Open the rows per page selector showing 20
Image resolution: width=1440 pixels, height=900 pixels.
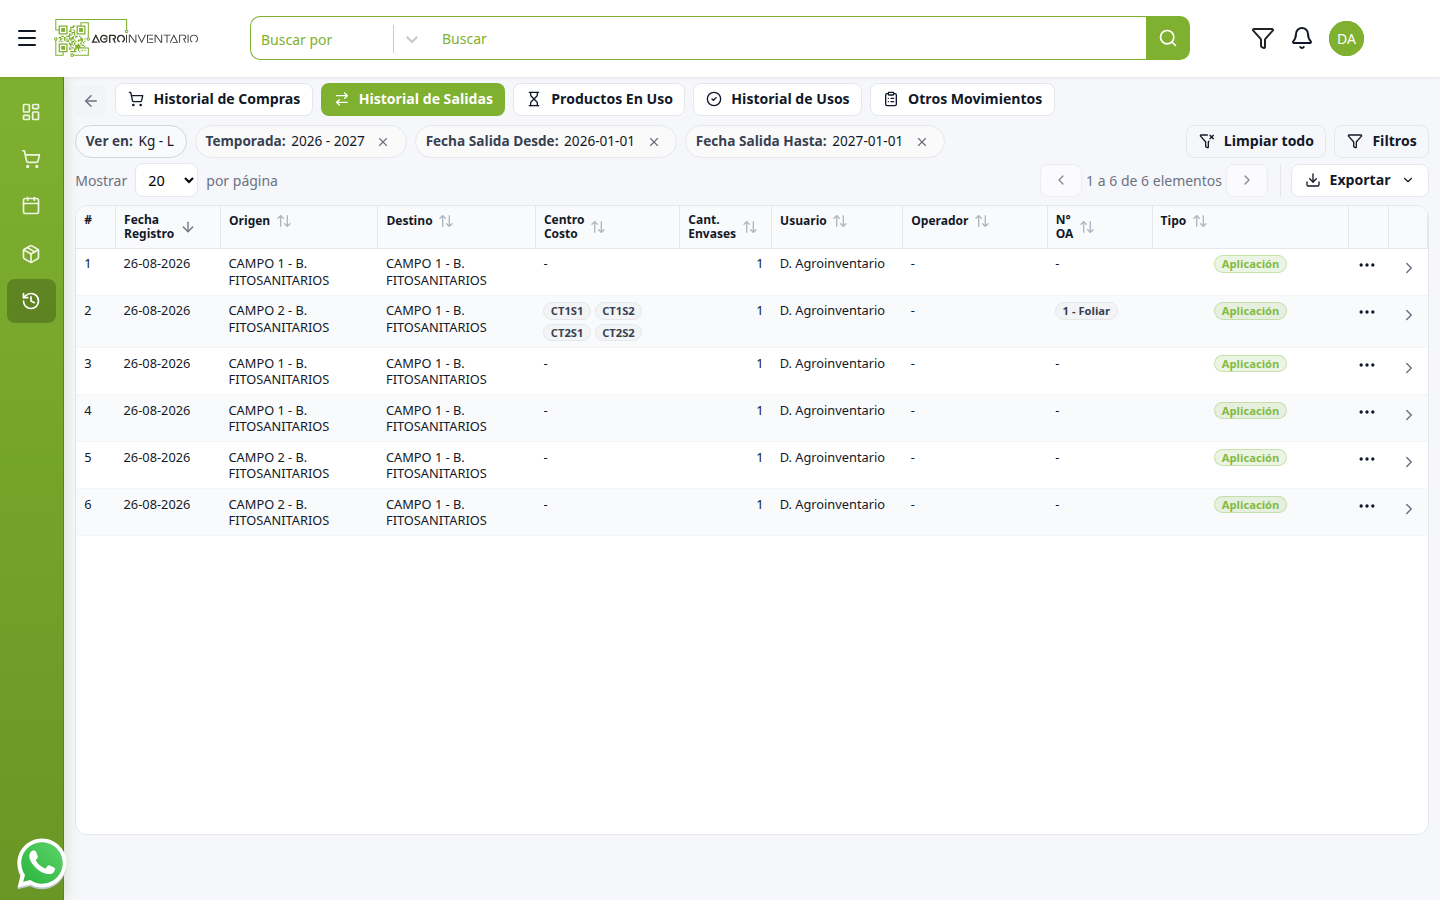pos(167,181)
